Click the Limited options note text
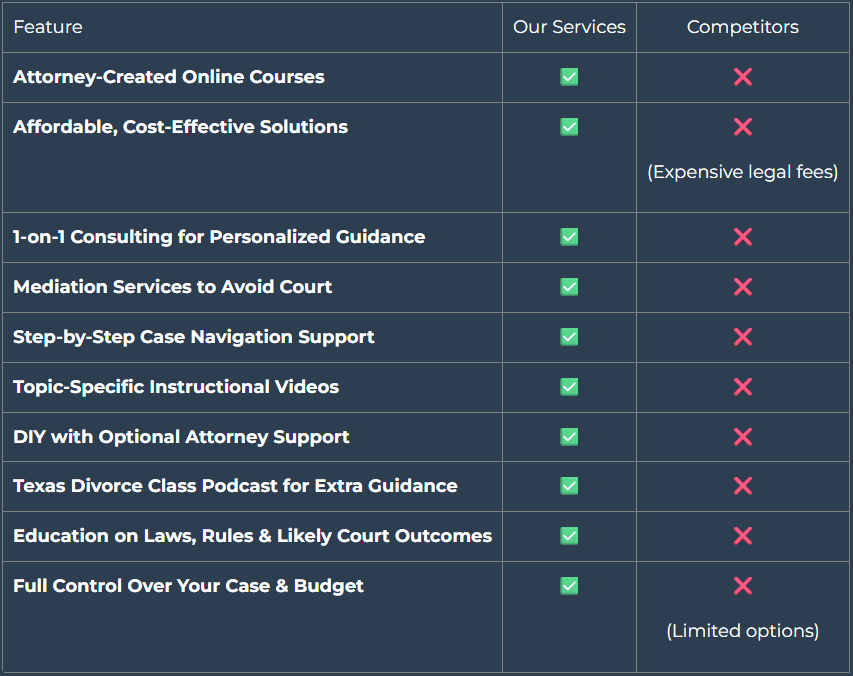The width and height of the screenshot is (853, 676). [742, 631]
